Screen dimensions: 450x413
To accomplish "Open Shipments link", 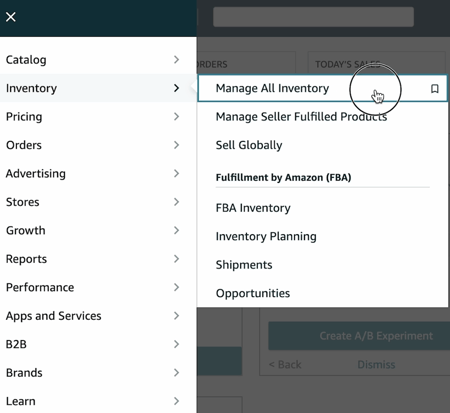I will click(244, 265).
